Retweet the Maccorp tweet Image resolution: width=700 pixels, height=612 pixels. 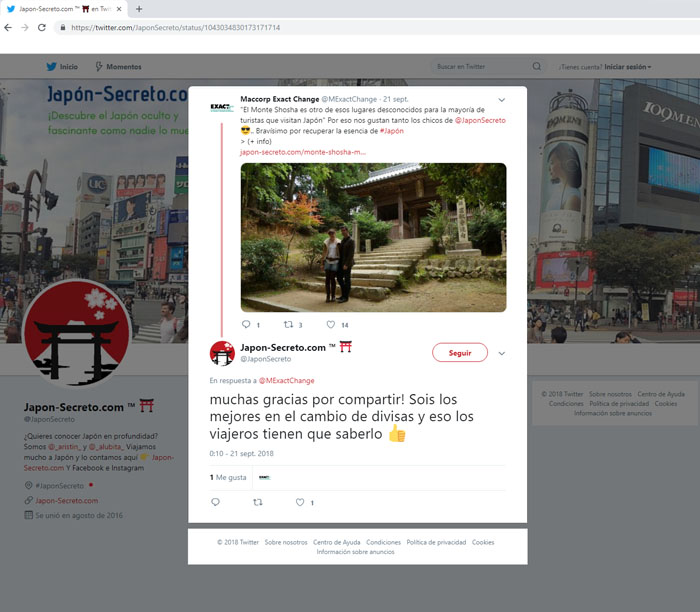click(x=289, y=325)
